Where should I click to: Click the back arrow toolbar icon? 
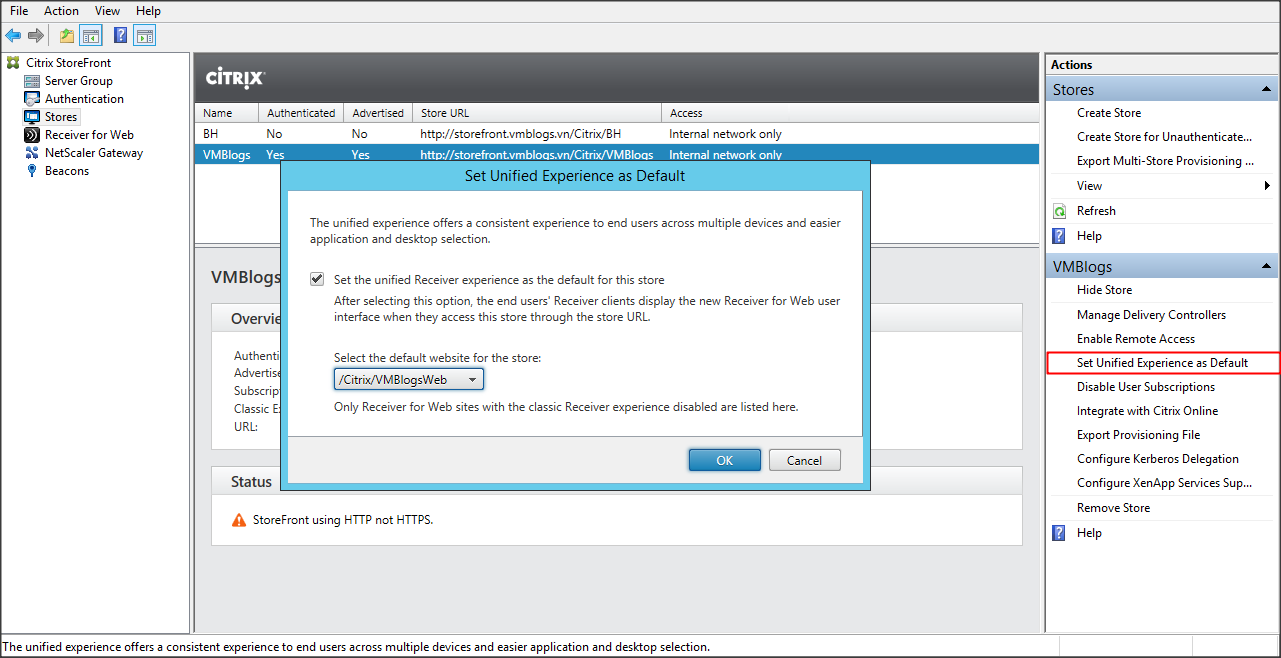tap(13, 36)
